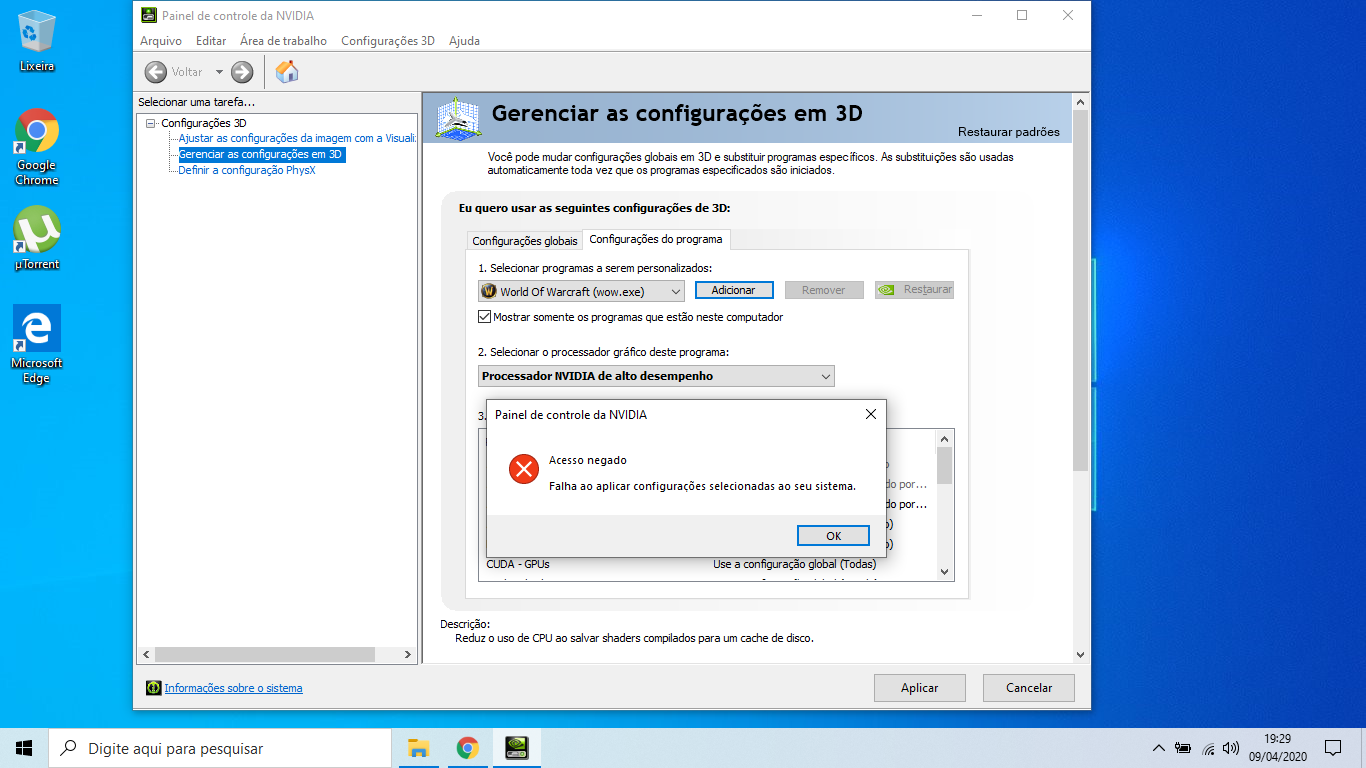This screenshot has height=768, width=1366.
Task: Open the Arquivo menu
Action: click(161, 41)
